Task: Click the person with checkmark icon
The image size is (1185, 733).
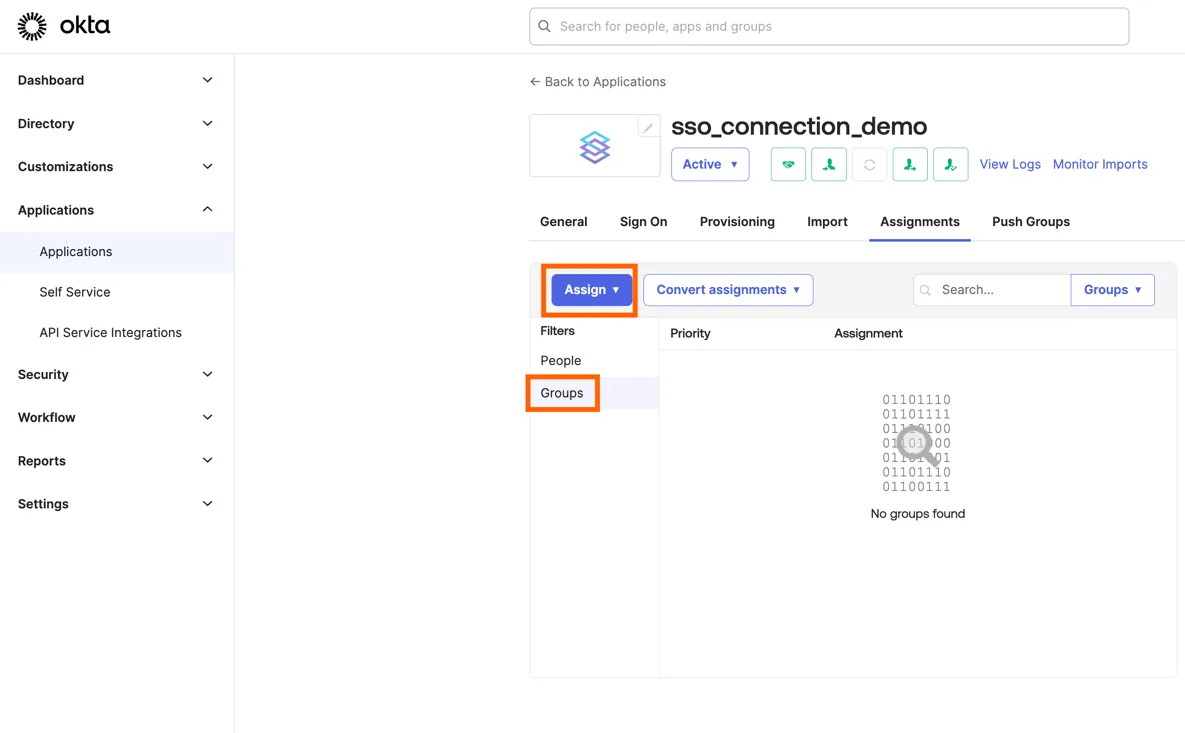Action: click(x=951, y=164)
